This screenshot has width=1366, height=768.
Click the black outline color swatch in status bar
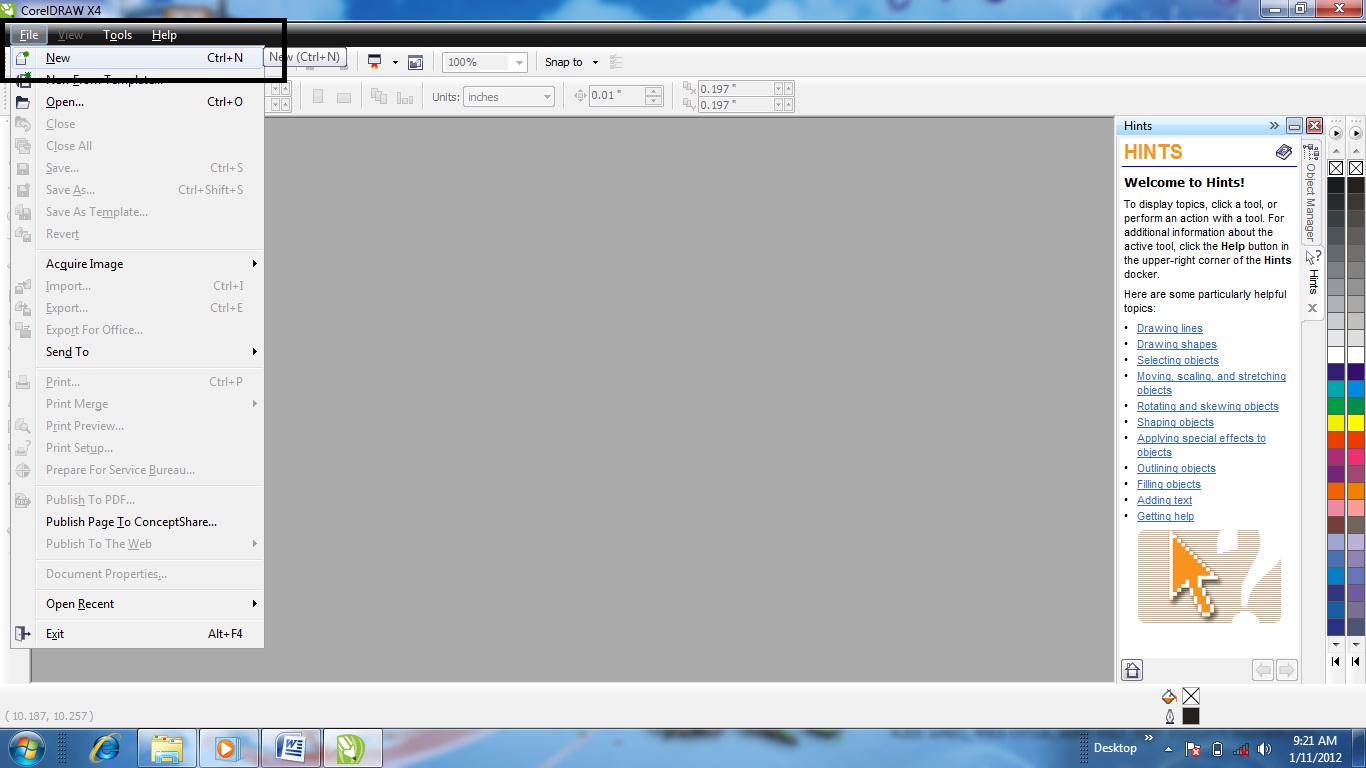point(1191,716)
